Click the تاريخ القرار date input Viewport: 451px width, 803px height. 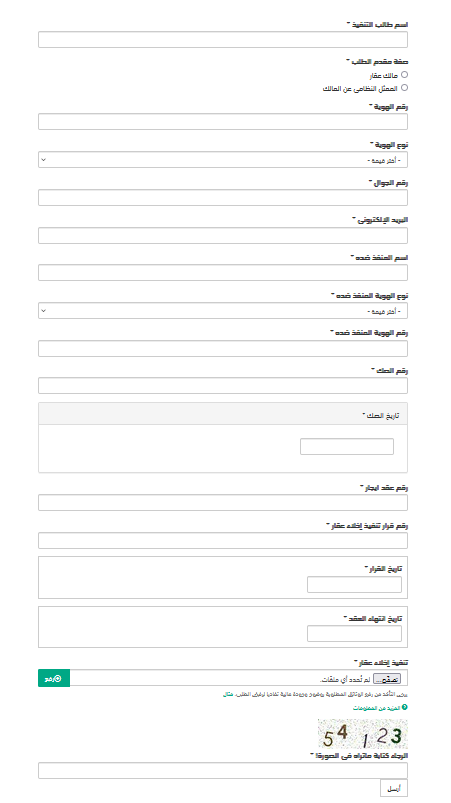[x=354, y=584]
